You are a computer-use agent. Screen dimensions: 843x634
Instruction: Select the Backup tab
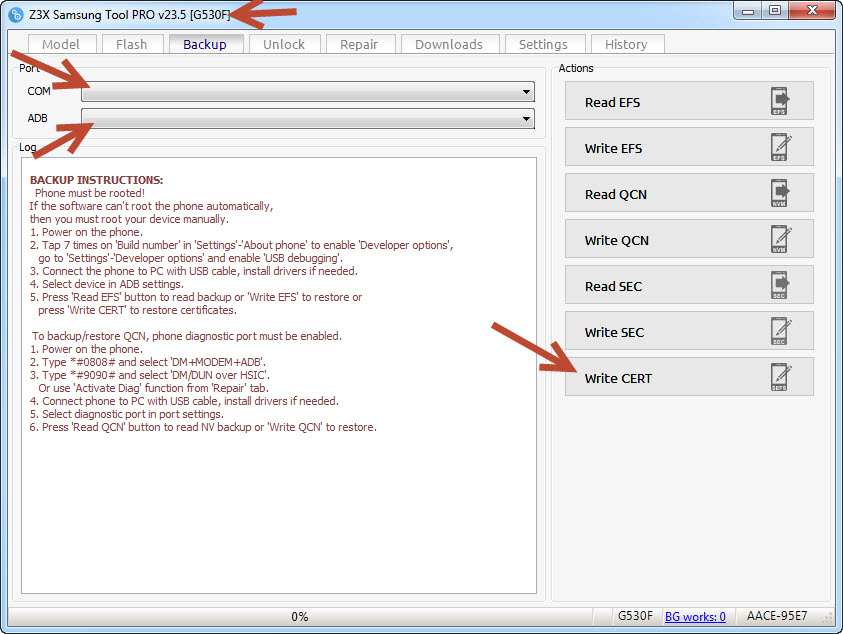[205, 44]
